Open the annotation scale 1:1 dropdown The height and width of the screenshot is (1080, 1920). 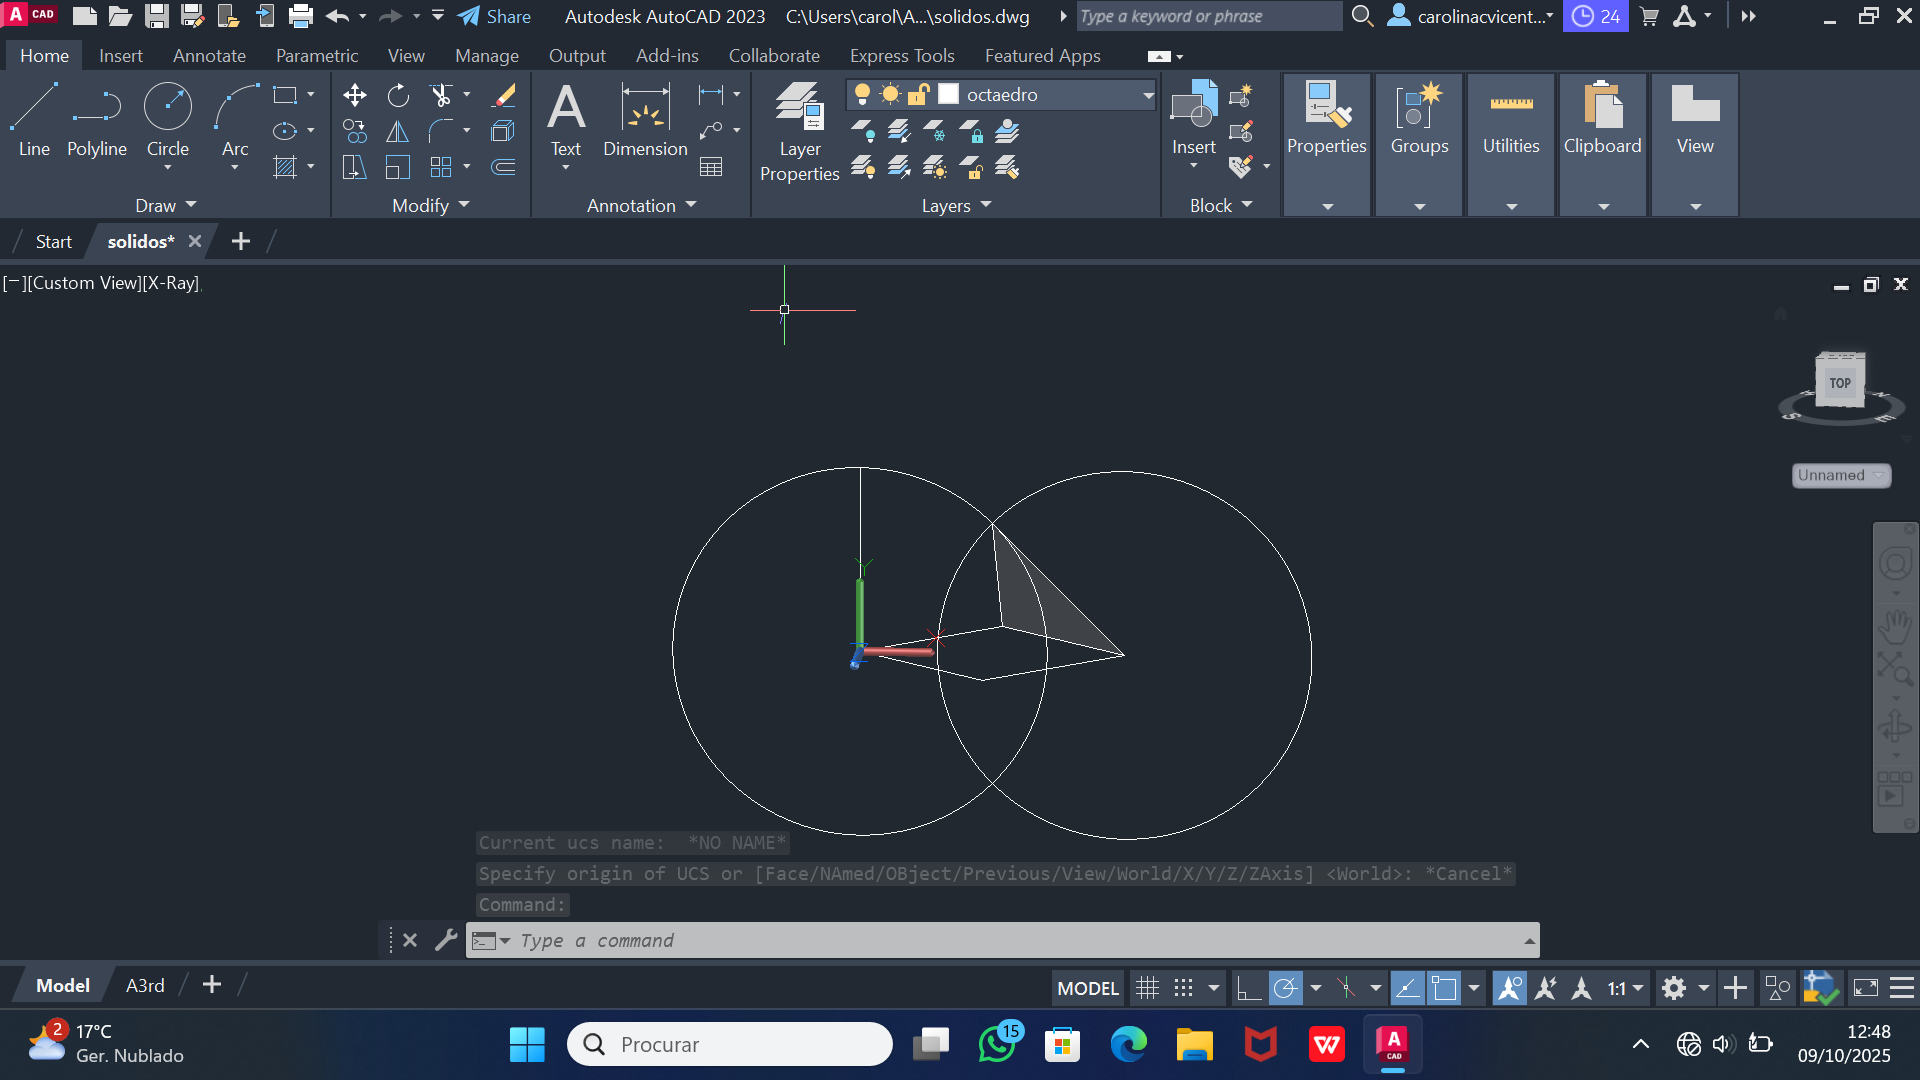tap(1626, 989)
